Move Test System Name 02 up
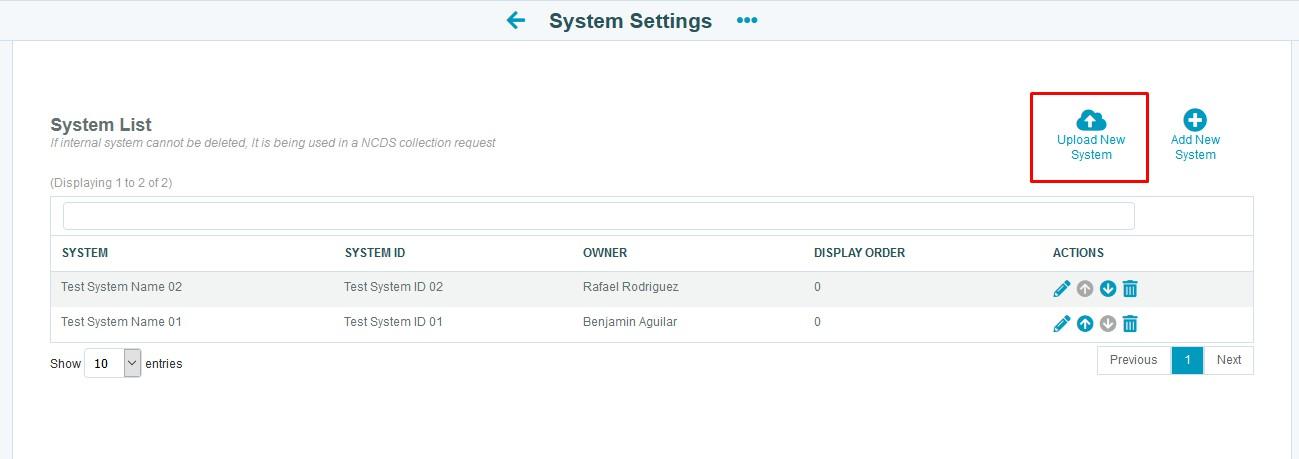 [x=1085, y=289]
